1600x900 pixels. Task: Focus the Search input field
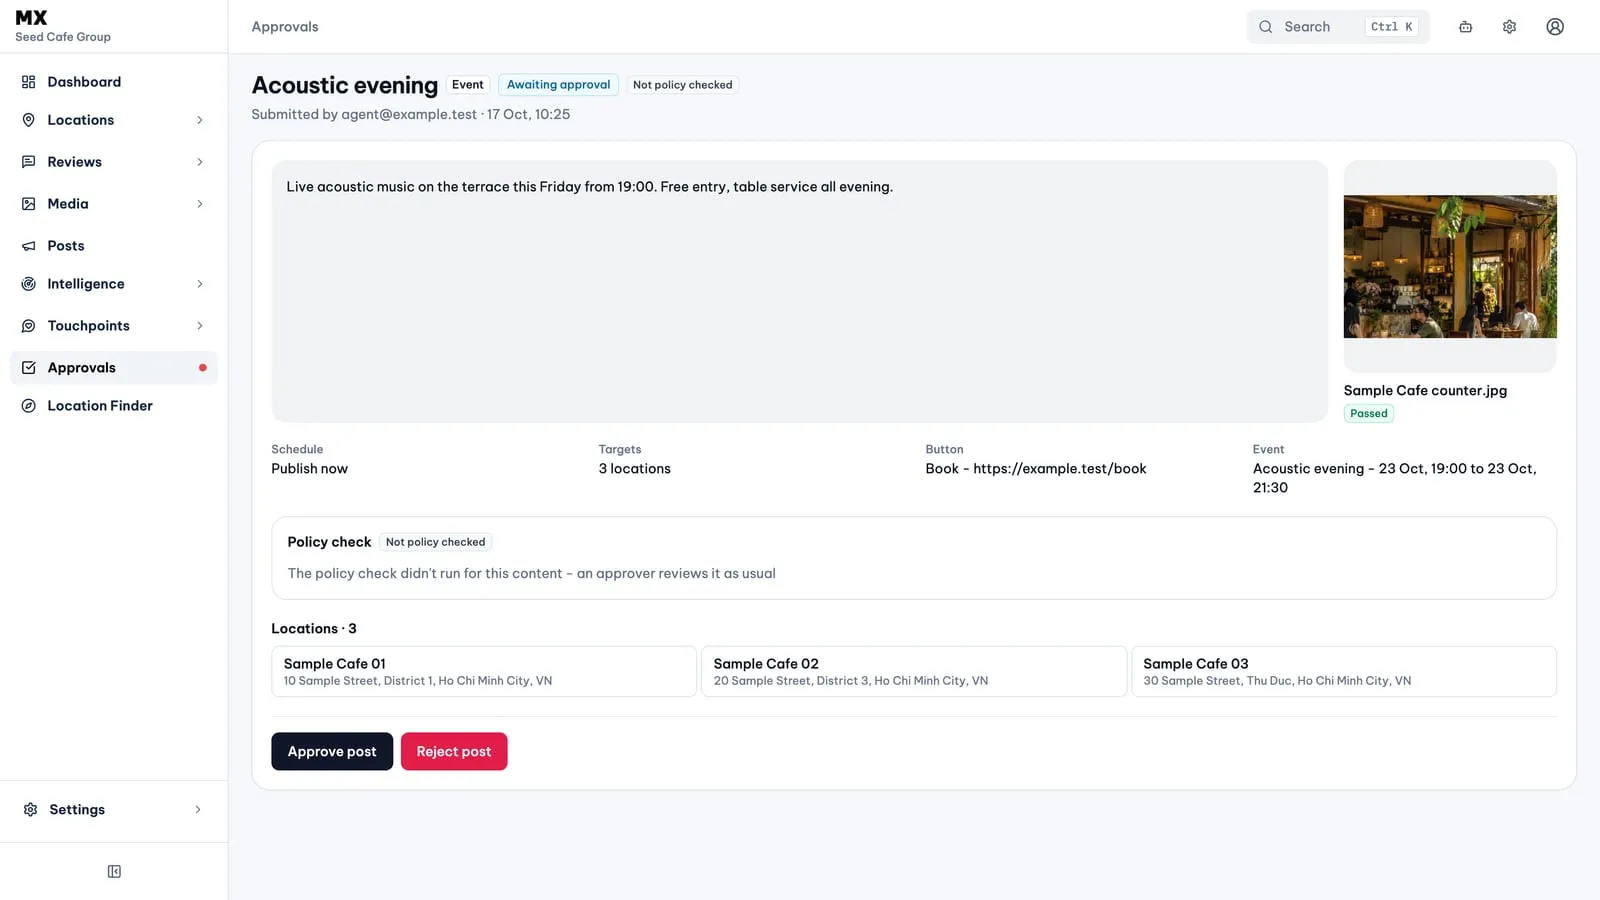pyautogui.click(x=1338, y=27)
